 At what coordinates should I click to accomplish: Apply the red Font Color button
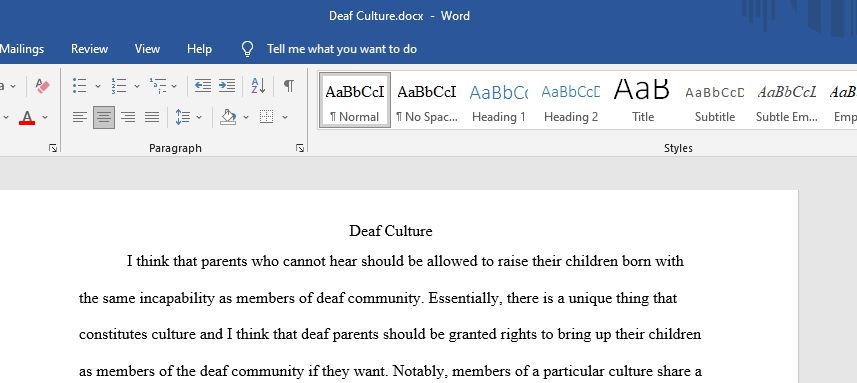click(27, 117)
